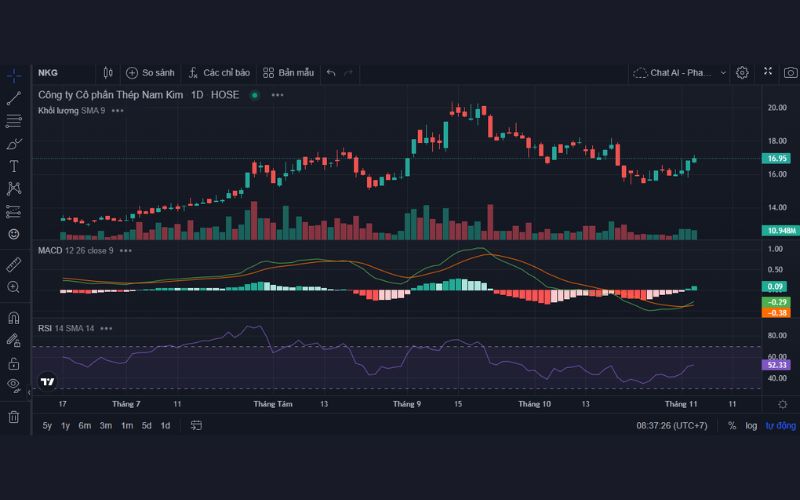Screen dimensions: 800x500
Task: Open the emoji icons tool
Action: tap(14, 234)
